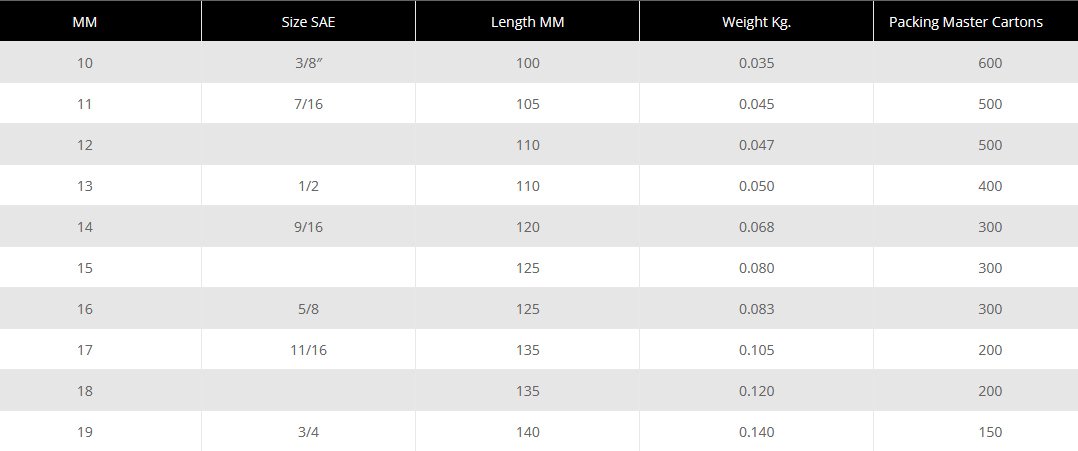Click the 600 packing cartons cell
This screenshot has width=1078, height=451.
(990, 63)
